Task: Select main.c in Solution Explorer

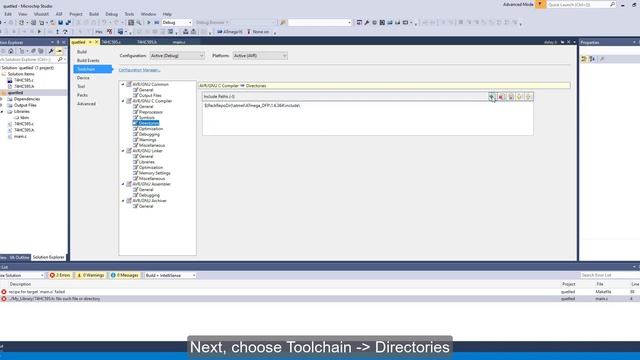Action: coord(20,136)
